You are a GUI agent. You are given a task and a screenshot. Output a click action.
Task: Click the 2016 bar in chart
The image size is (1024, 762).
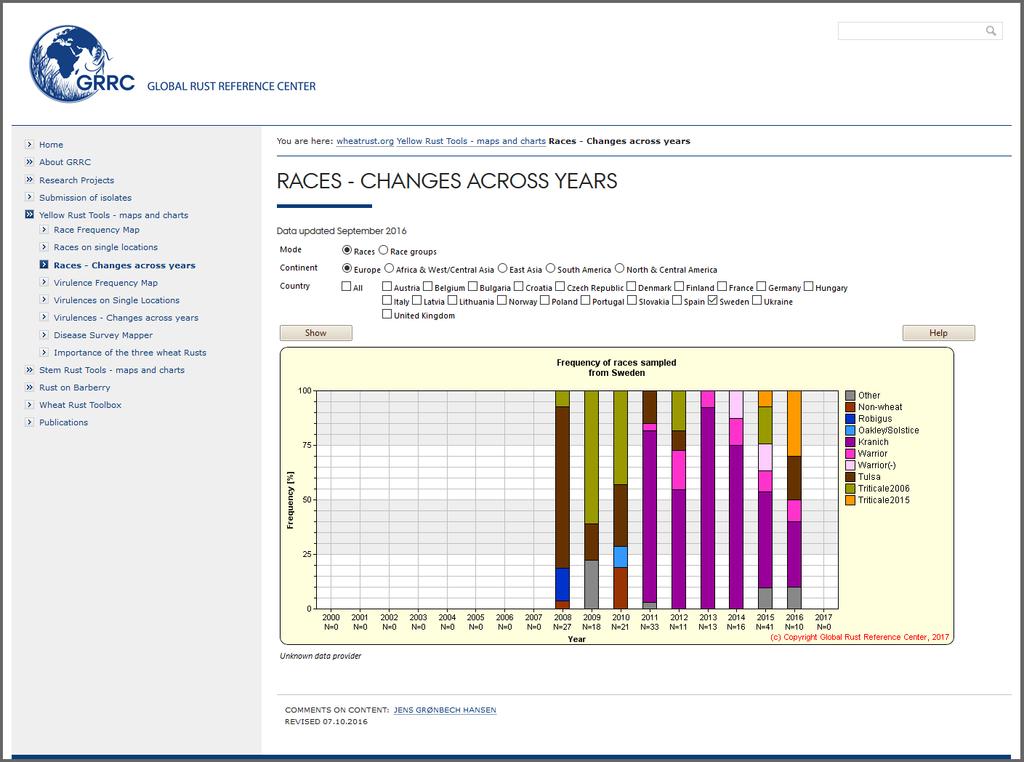(794, 500)
